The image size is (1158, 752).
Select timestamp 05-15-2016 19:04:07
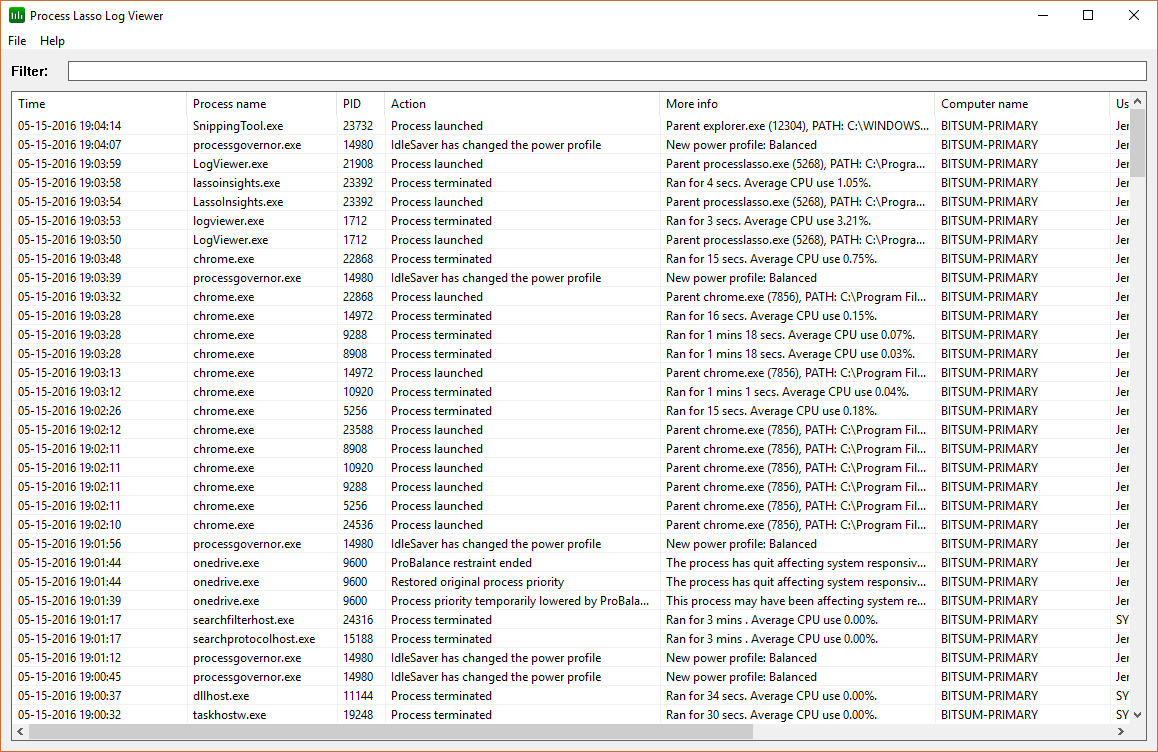tap(69, 145)
